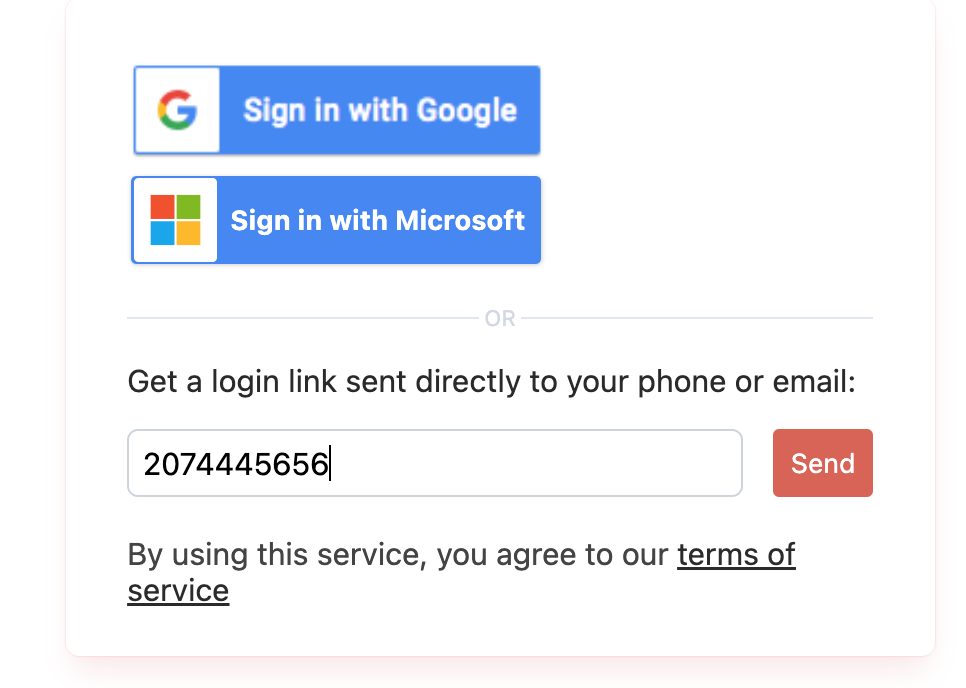Image resolution: width=966 pixels, height=688 pixels.
Task: Click the underlined word "service" on the last line
Action: point(178,590)
